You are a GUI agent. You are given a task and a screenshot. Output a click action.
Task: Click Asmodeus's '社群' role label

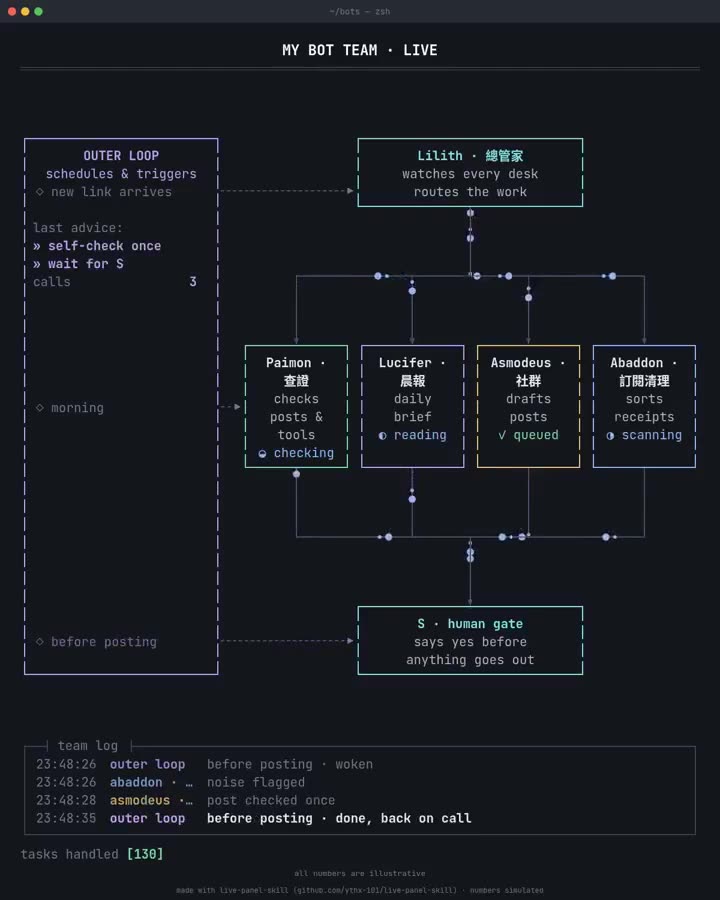click(528, 381)
